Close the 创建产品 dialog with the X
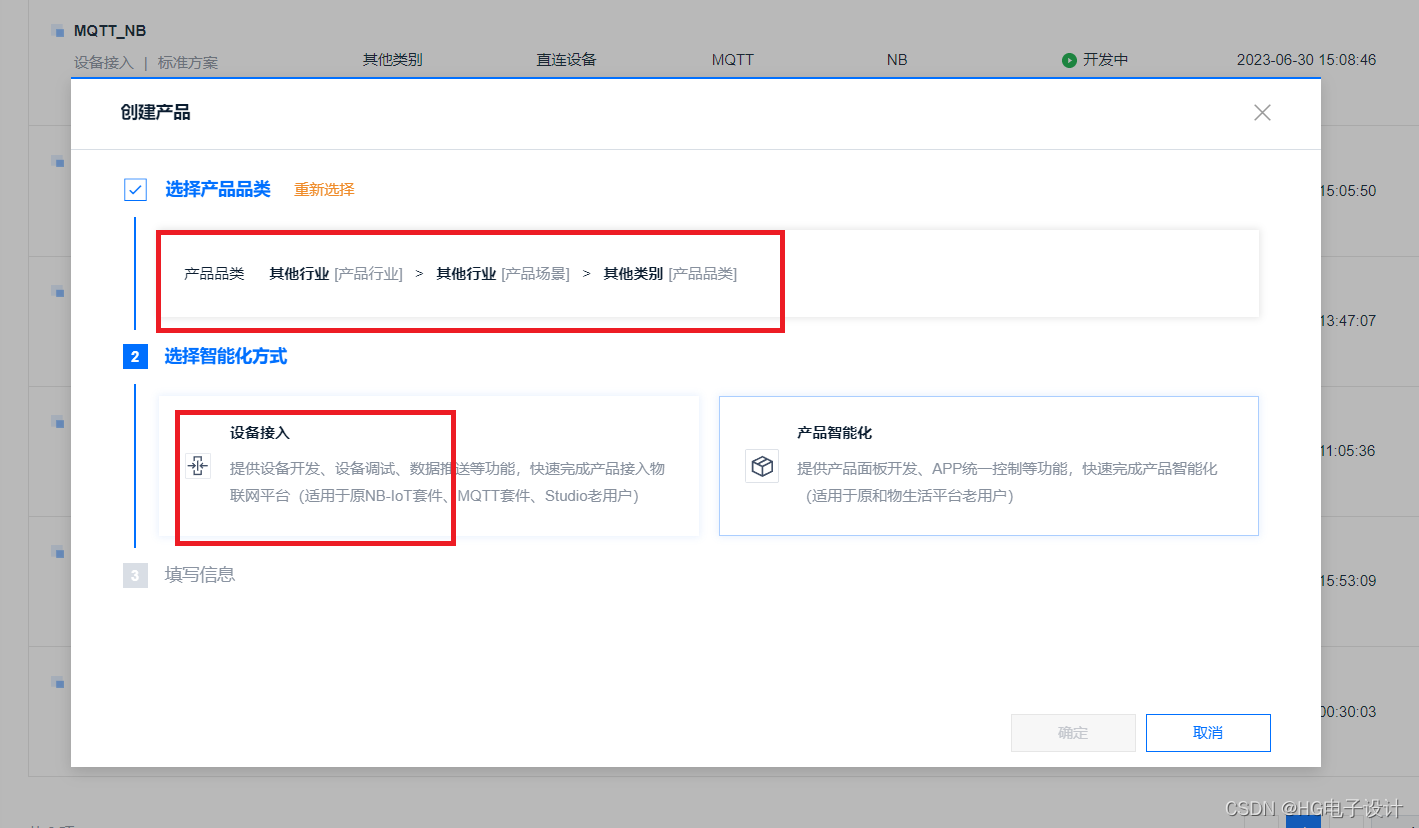This screenshot has width=1419, height=828. click(x=1261, y=113)
